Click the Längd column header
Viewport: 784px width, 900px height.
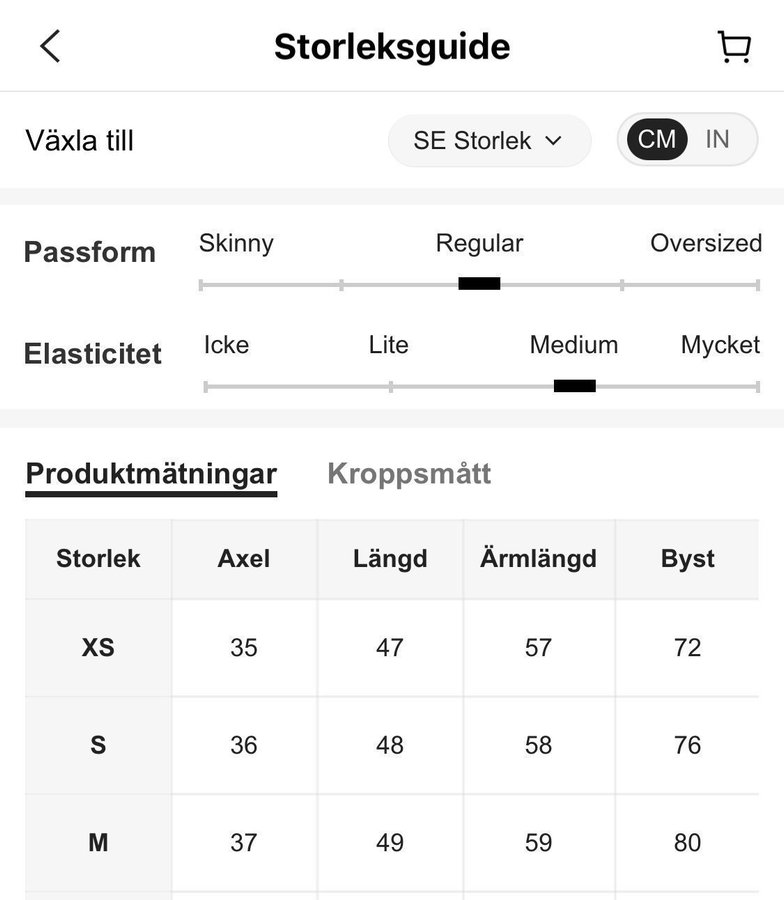point(390,559)
